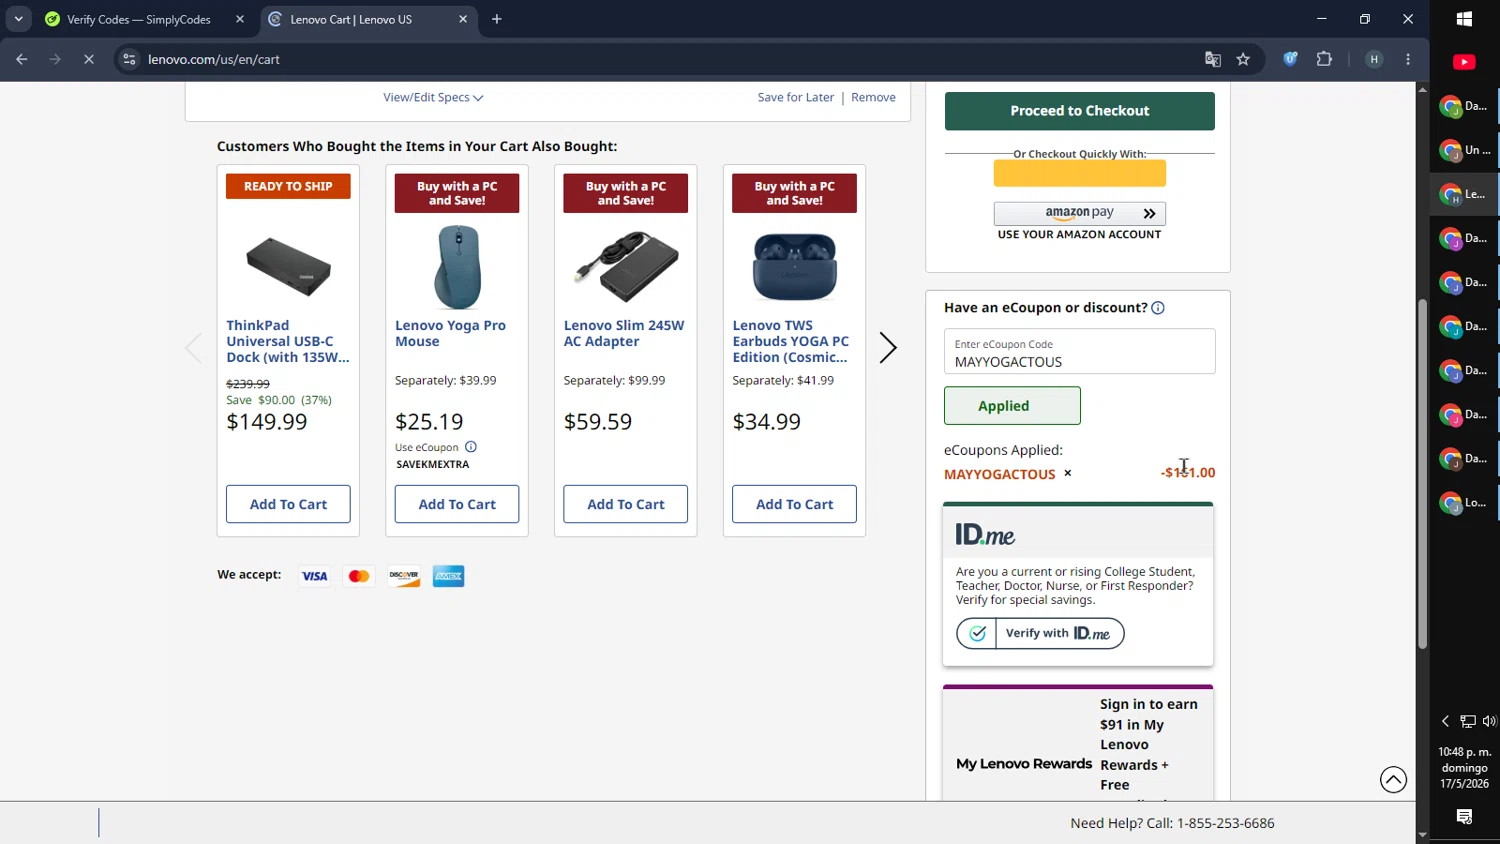Click the SAVEKMEXTRA coupon code text
1500x844 pixels.
(x=433, y=464)
